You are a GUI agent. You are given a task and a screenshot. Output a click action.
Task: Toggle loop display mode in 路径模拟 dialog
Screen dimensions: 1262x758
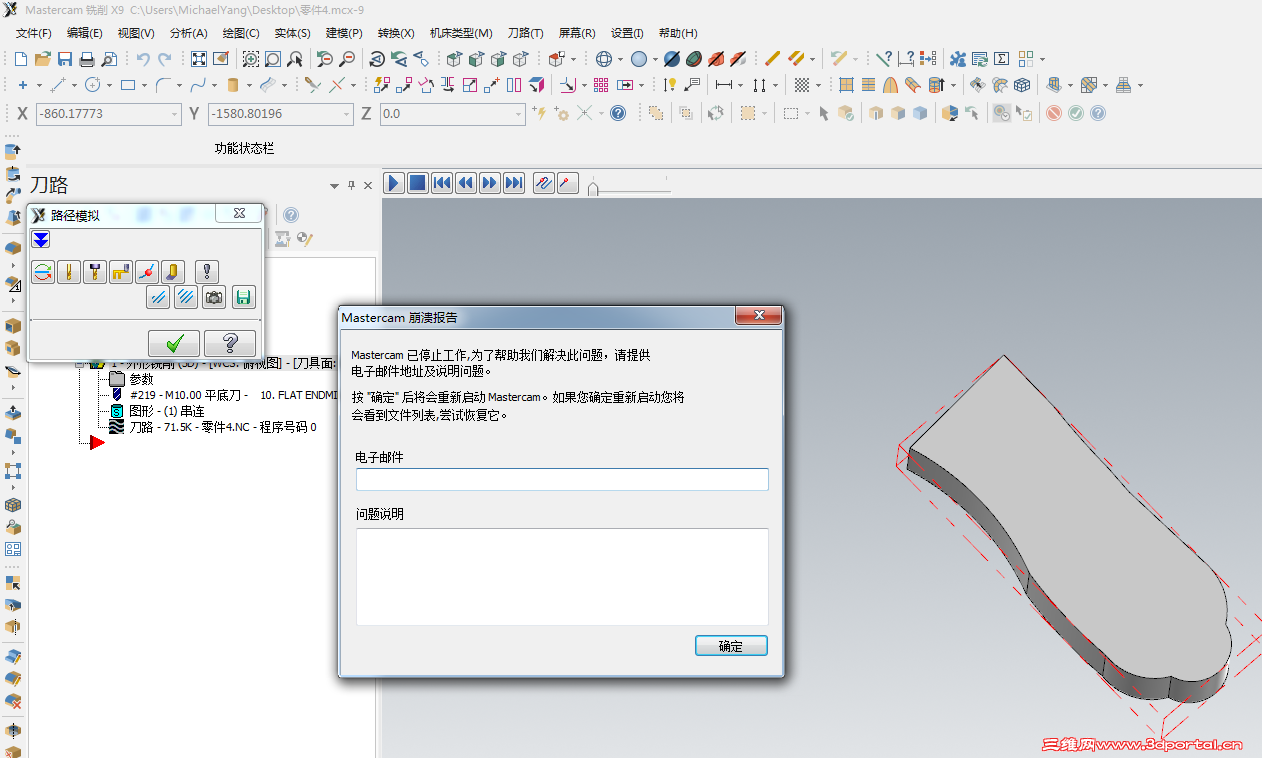click(43, 271)
